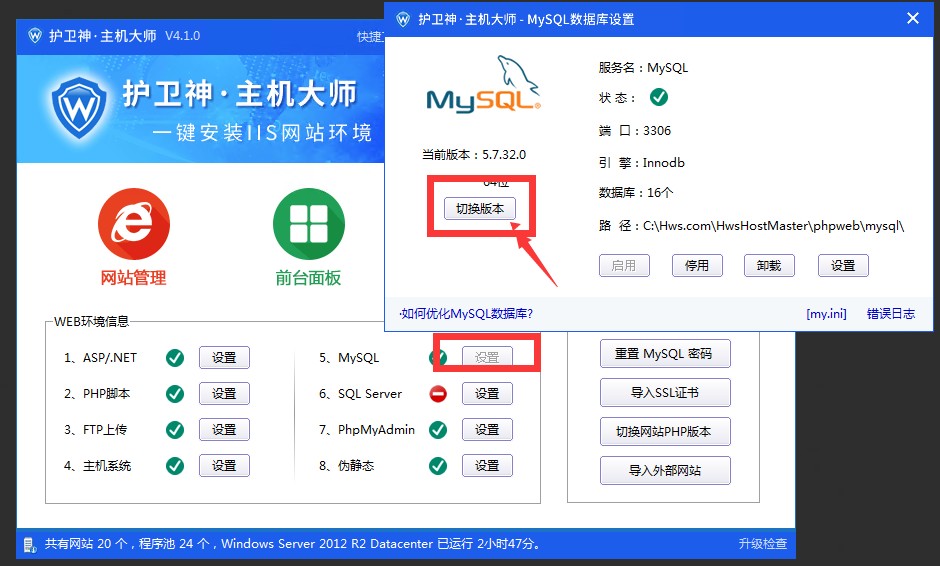The image size is (940, 566).
Task: Close the MySQL数据库设置 dialog
Action: pyautogui.click(x=912, y=19)
